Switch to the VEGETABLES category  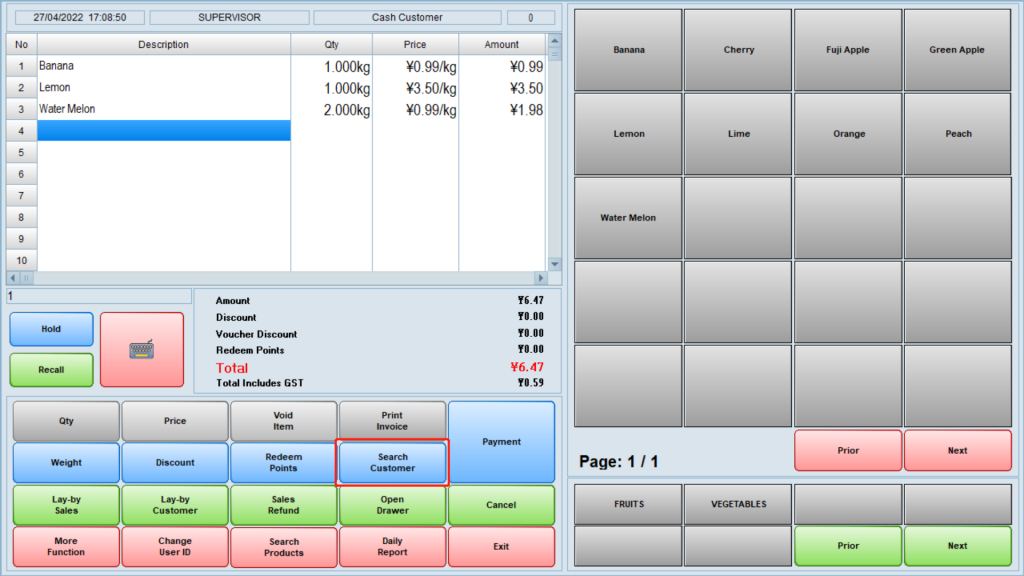[738, 505]
